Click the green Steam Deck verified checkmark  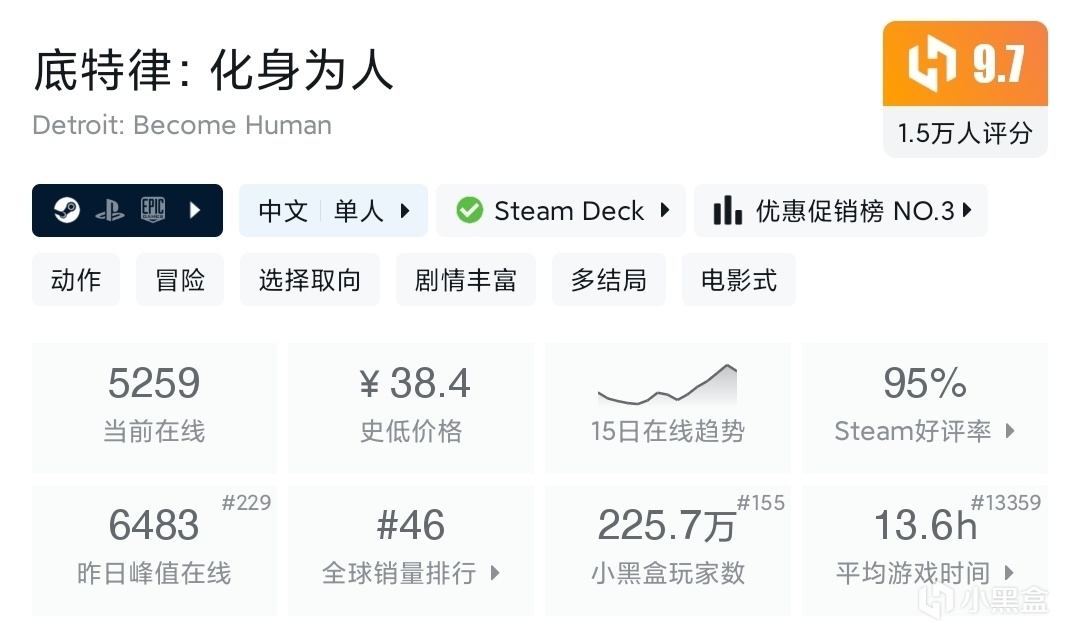click(x=470, y=210)
